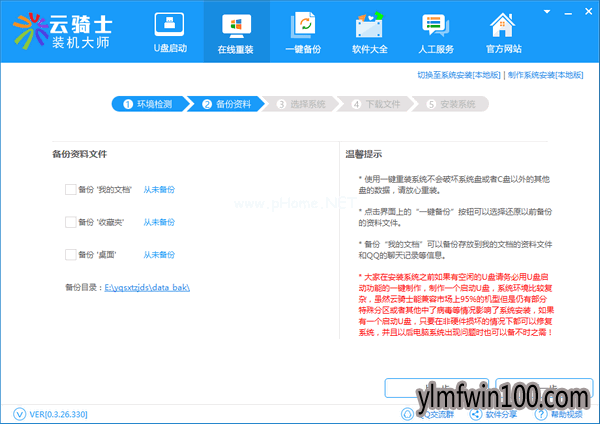Click the 温馨提示 heading
Image resolution: width=600 pixels, height=424 pixels.
coord(364,154)
